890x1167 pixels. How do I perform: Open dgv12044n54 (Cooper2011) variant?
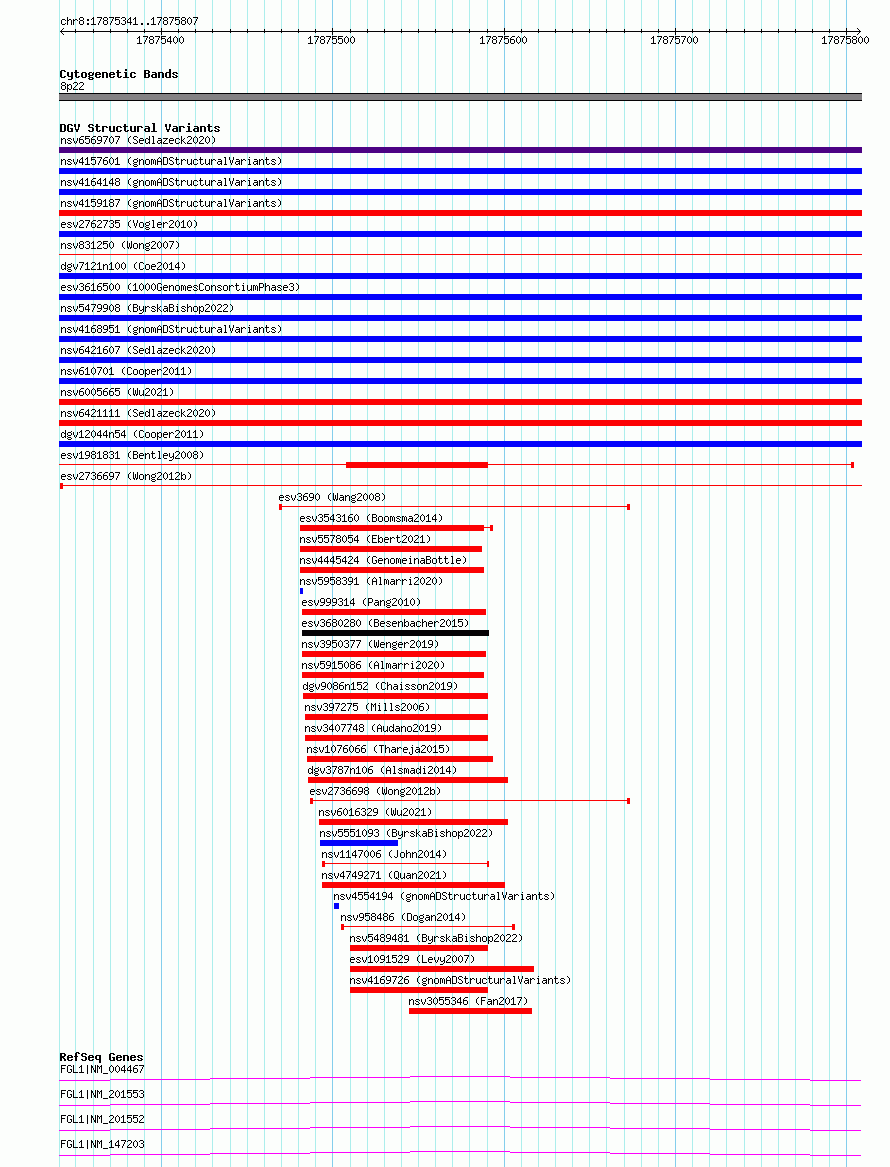[132, 434]
